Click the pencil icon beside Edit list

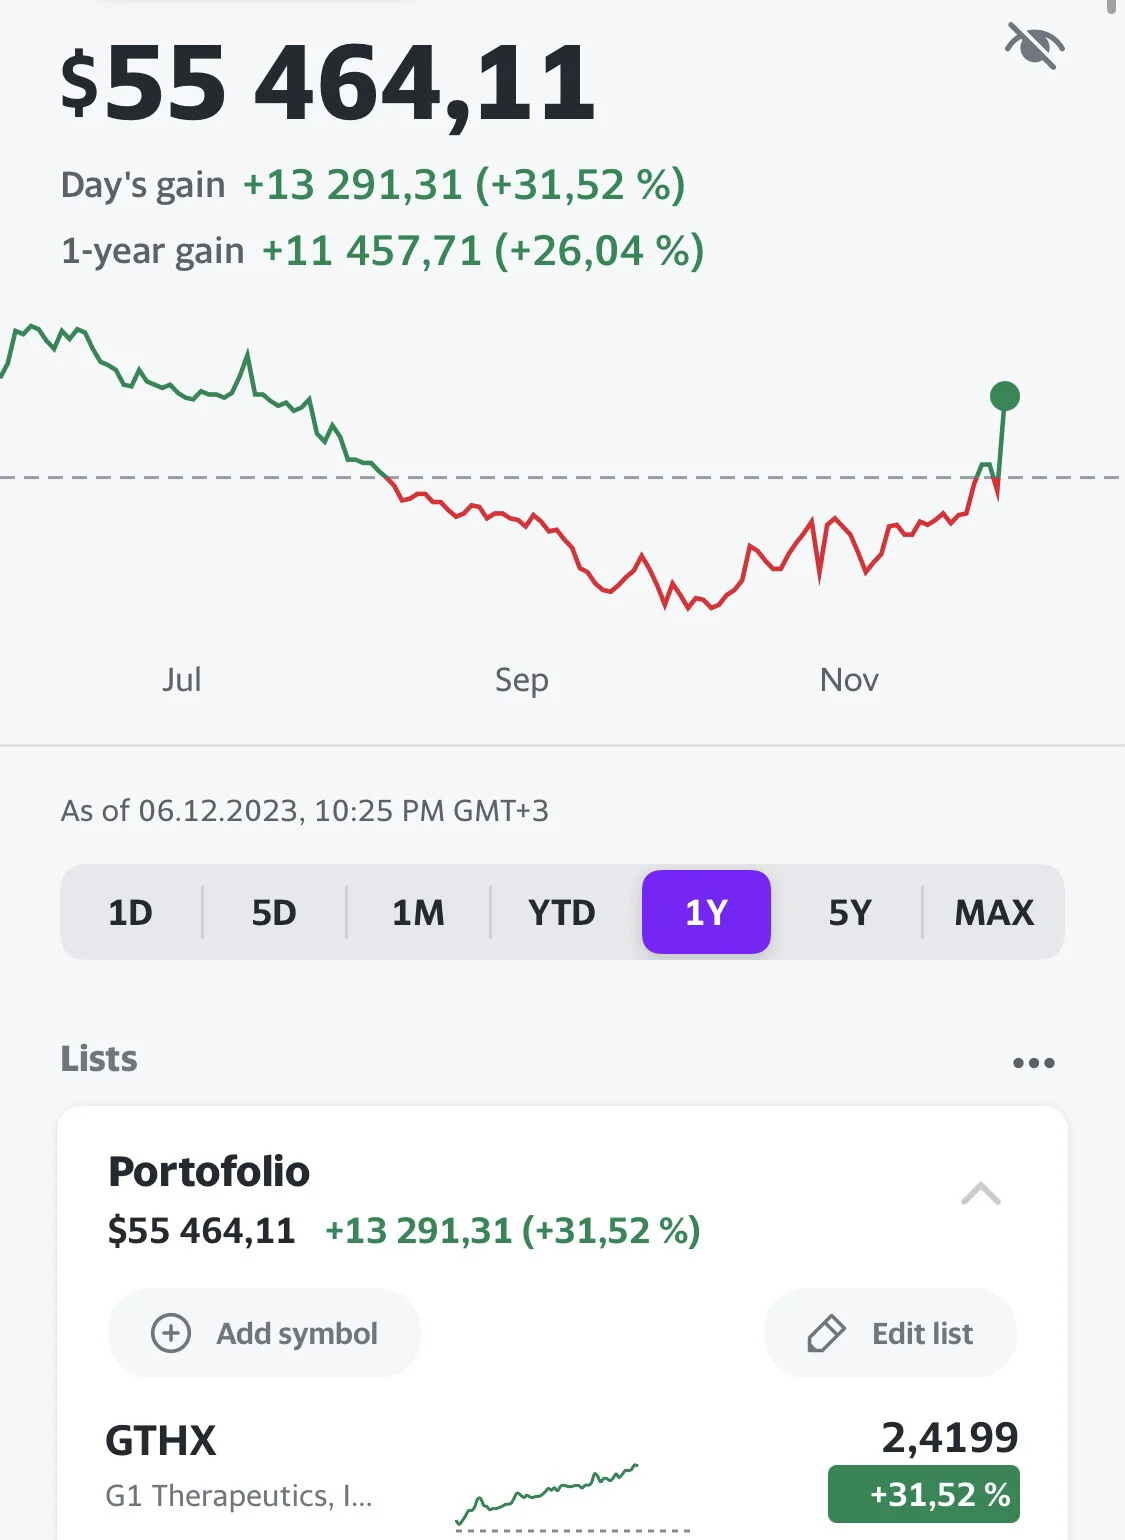(x=826, y=1333)
